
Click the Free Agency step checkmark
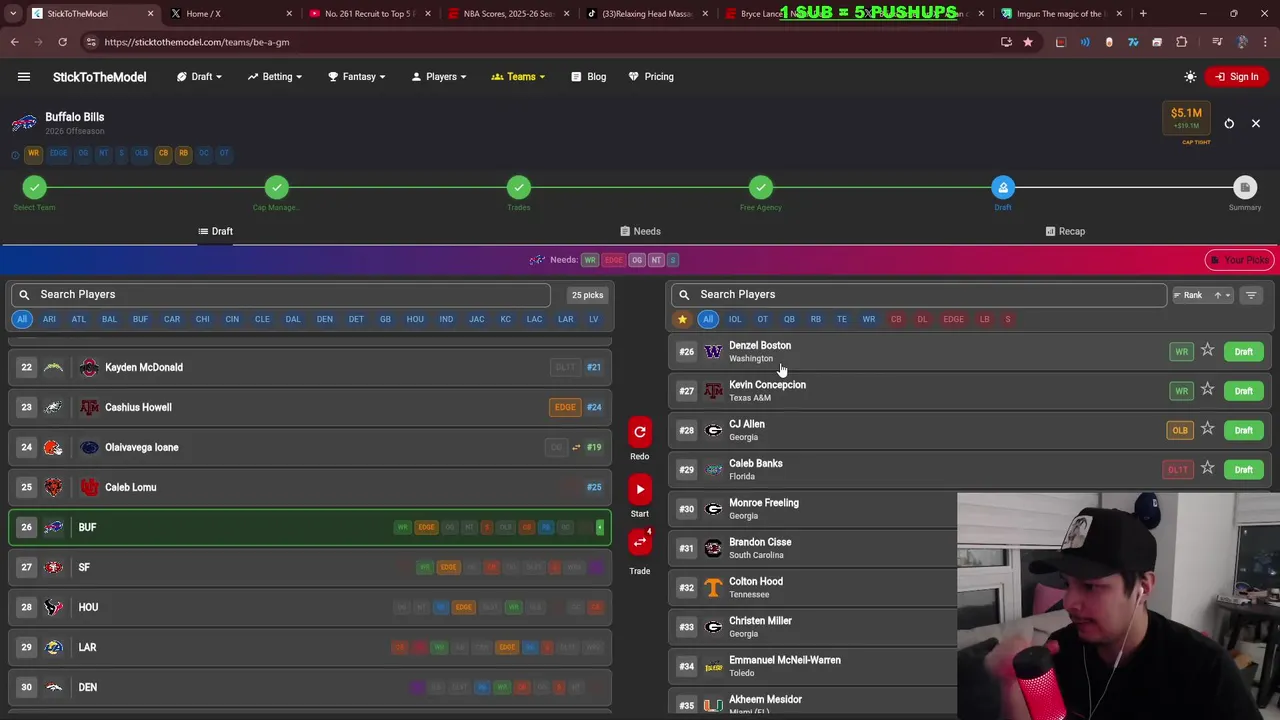coord(761,188)
